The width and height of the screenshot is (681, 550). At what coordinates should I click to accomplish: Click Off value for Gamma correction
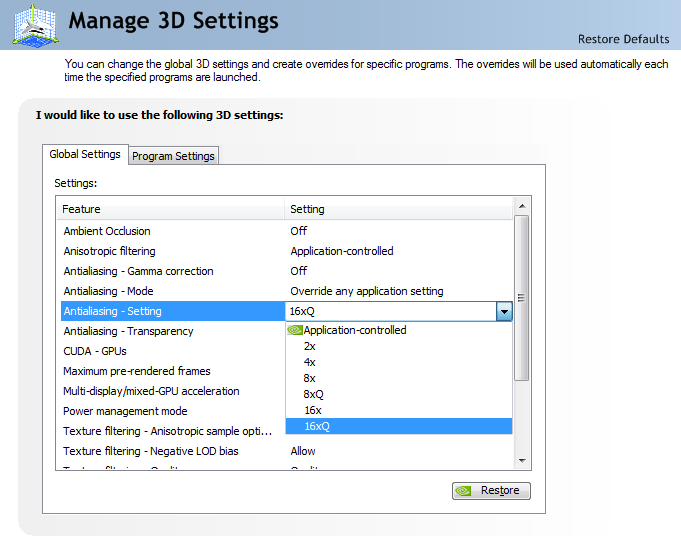click(299, 271)
